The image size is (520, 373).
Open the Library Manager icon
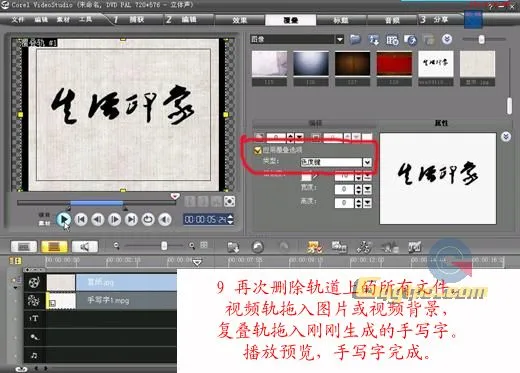click(392, 40)
